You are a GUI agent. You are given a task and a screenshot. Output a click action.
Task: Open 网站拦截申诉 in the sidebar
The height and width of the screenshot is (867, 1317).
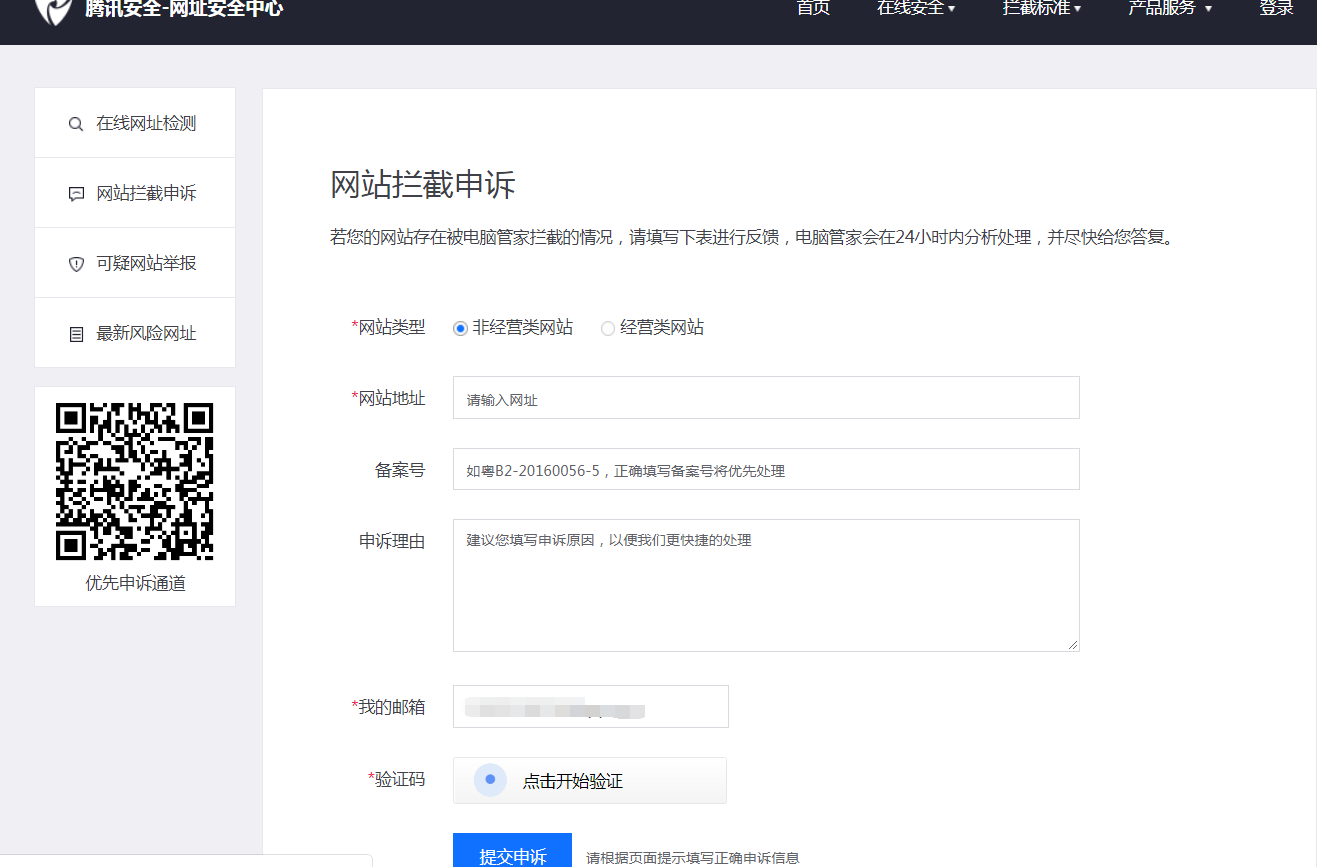pos(135,193)
